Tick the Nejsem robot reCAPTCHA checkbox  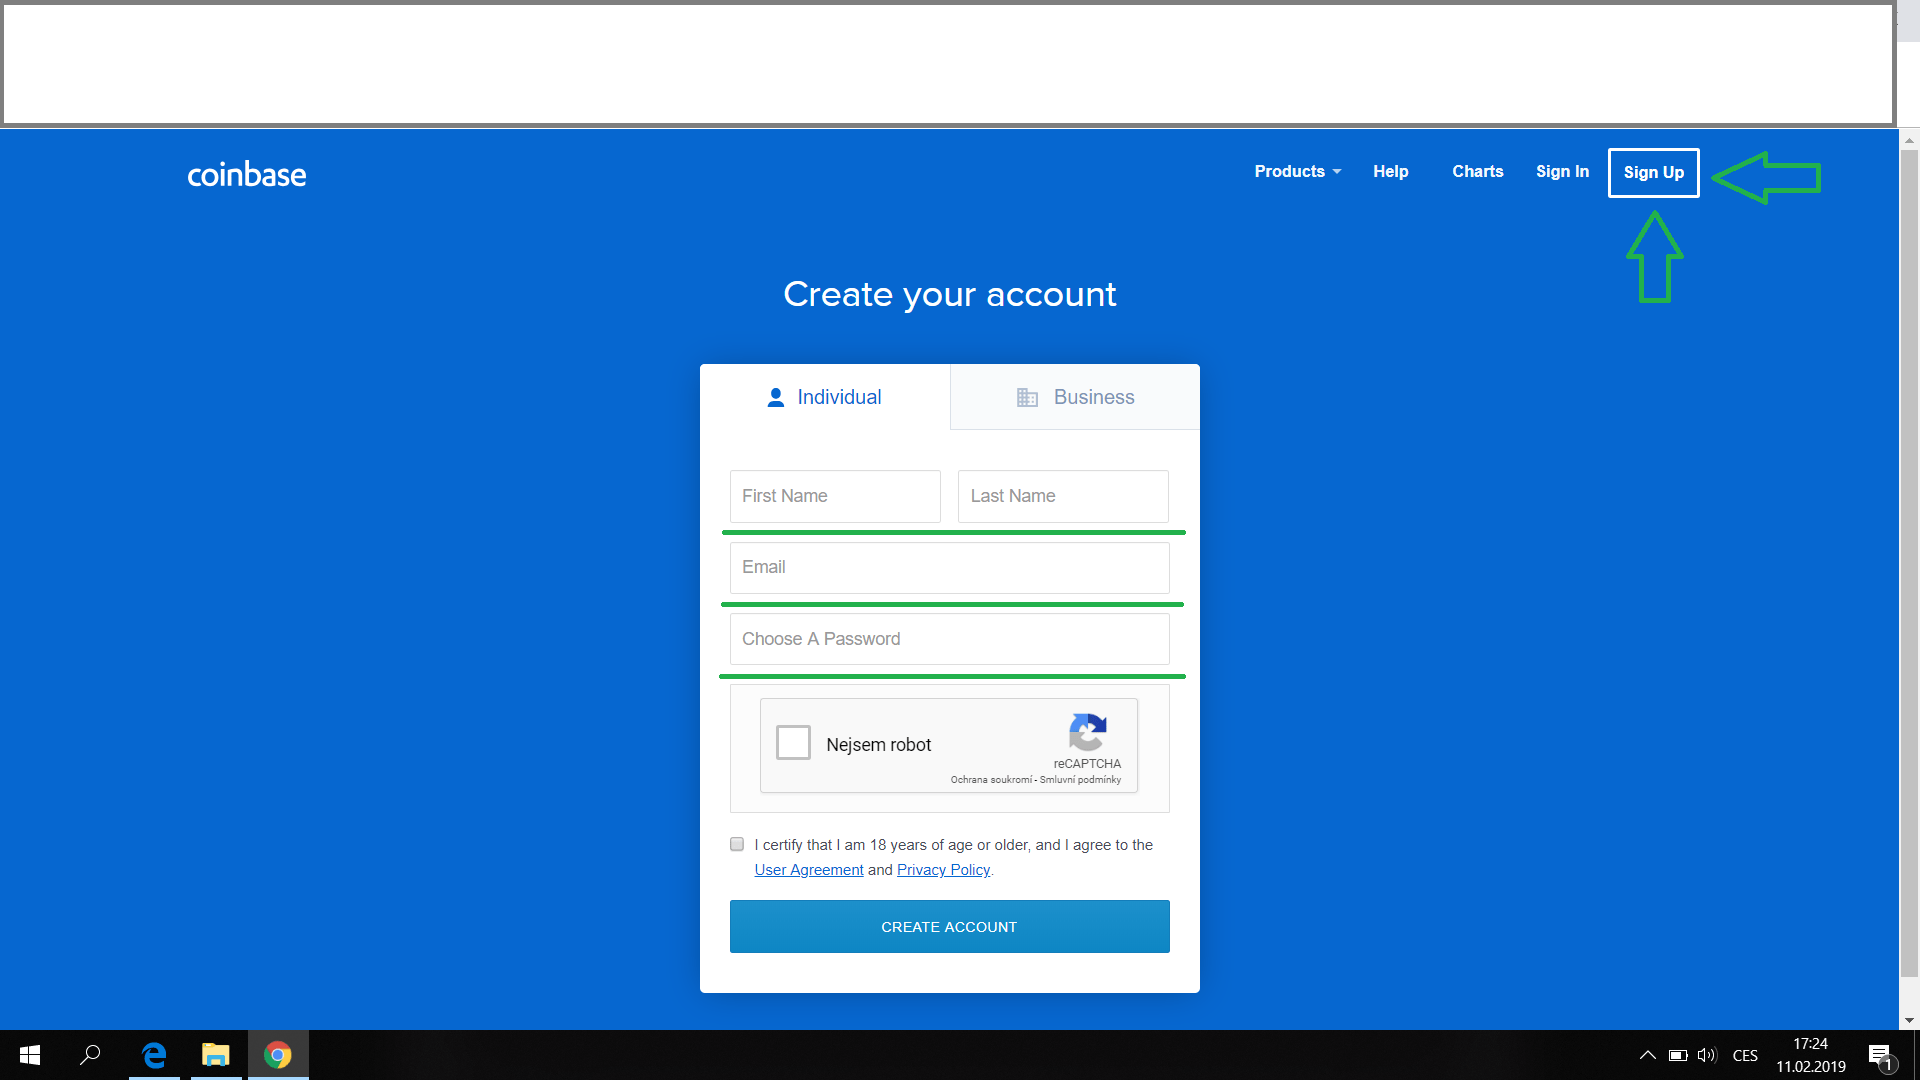793,743
